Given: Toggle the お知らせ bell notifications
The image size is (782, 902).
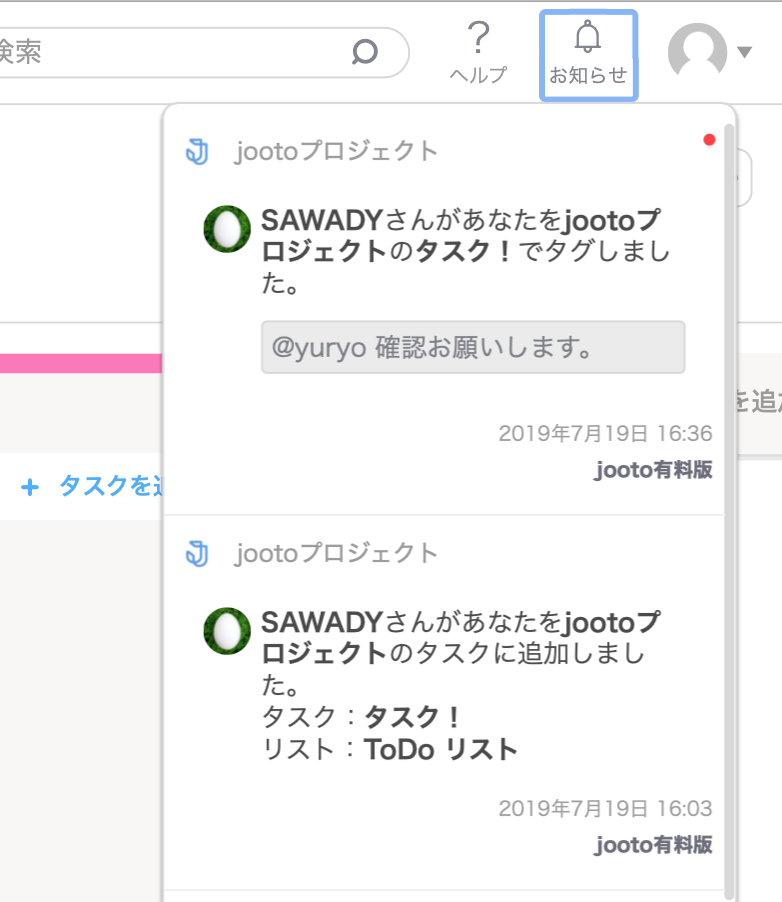Looking at the screenshot, I should tap(588, 55).
